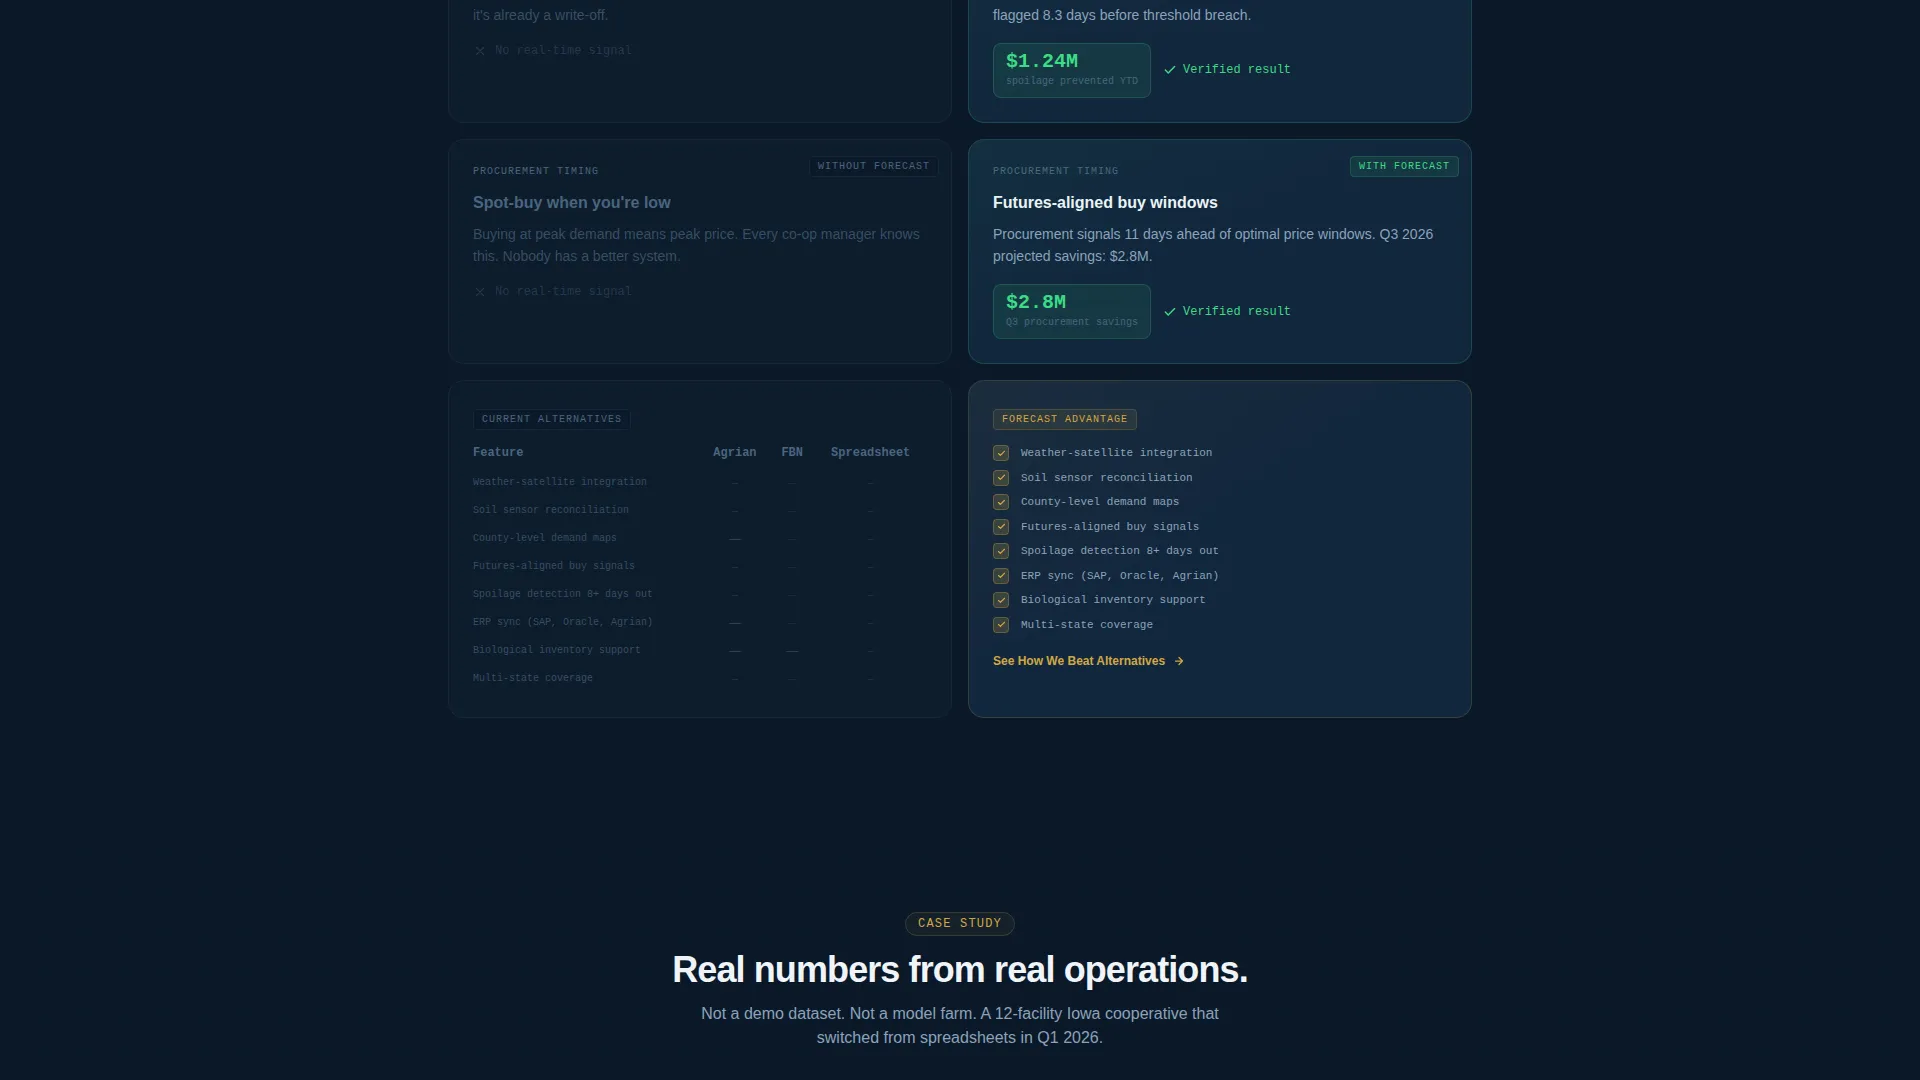1920x1080 pixels.
Task: Click the checkmark icon beside $1.24M Verified result
Action: click(x=1170, y=70)
